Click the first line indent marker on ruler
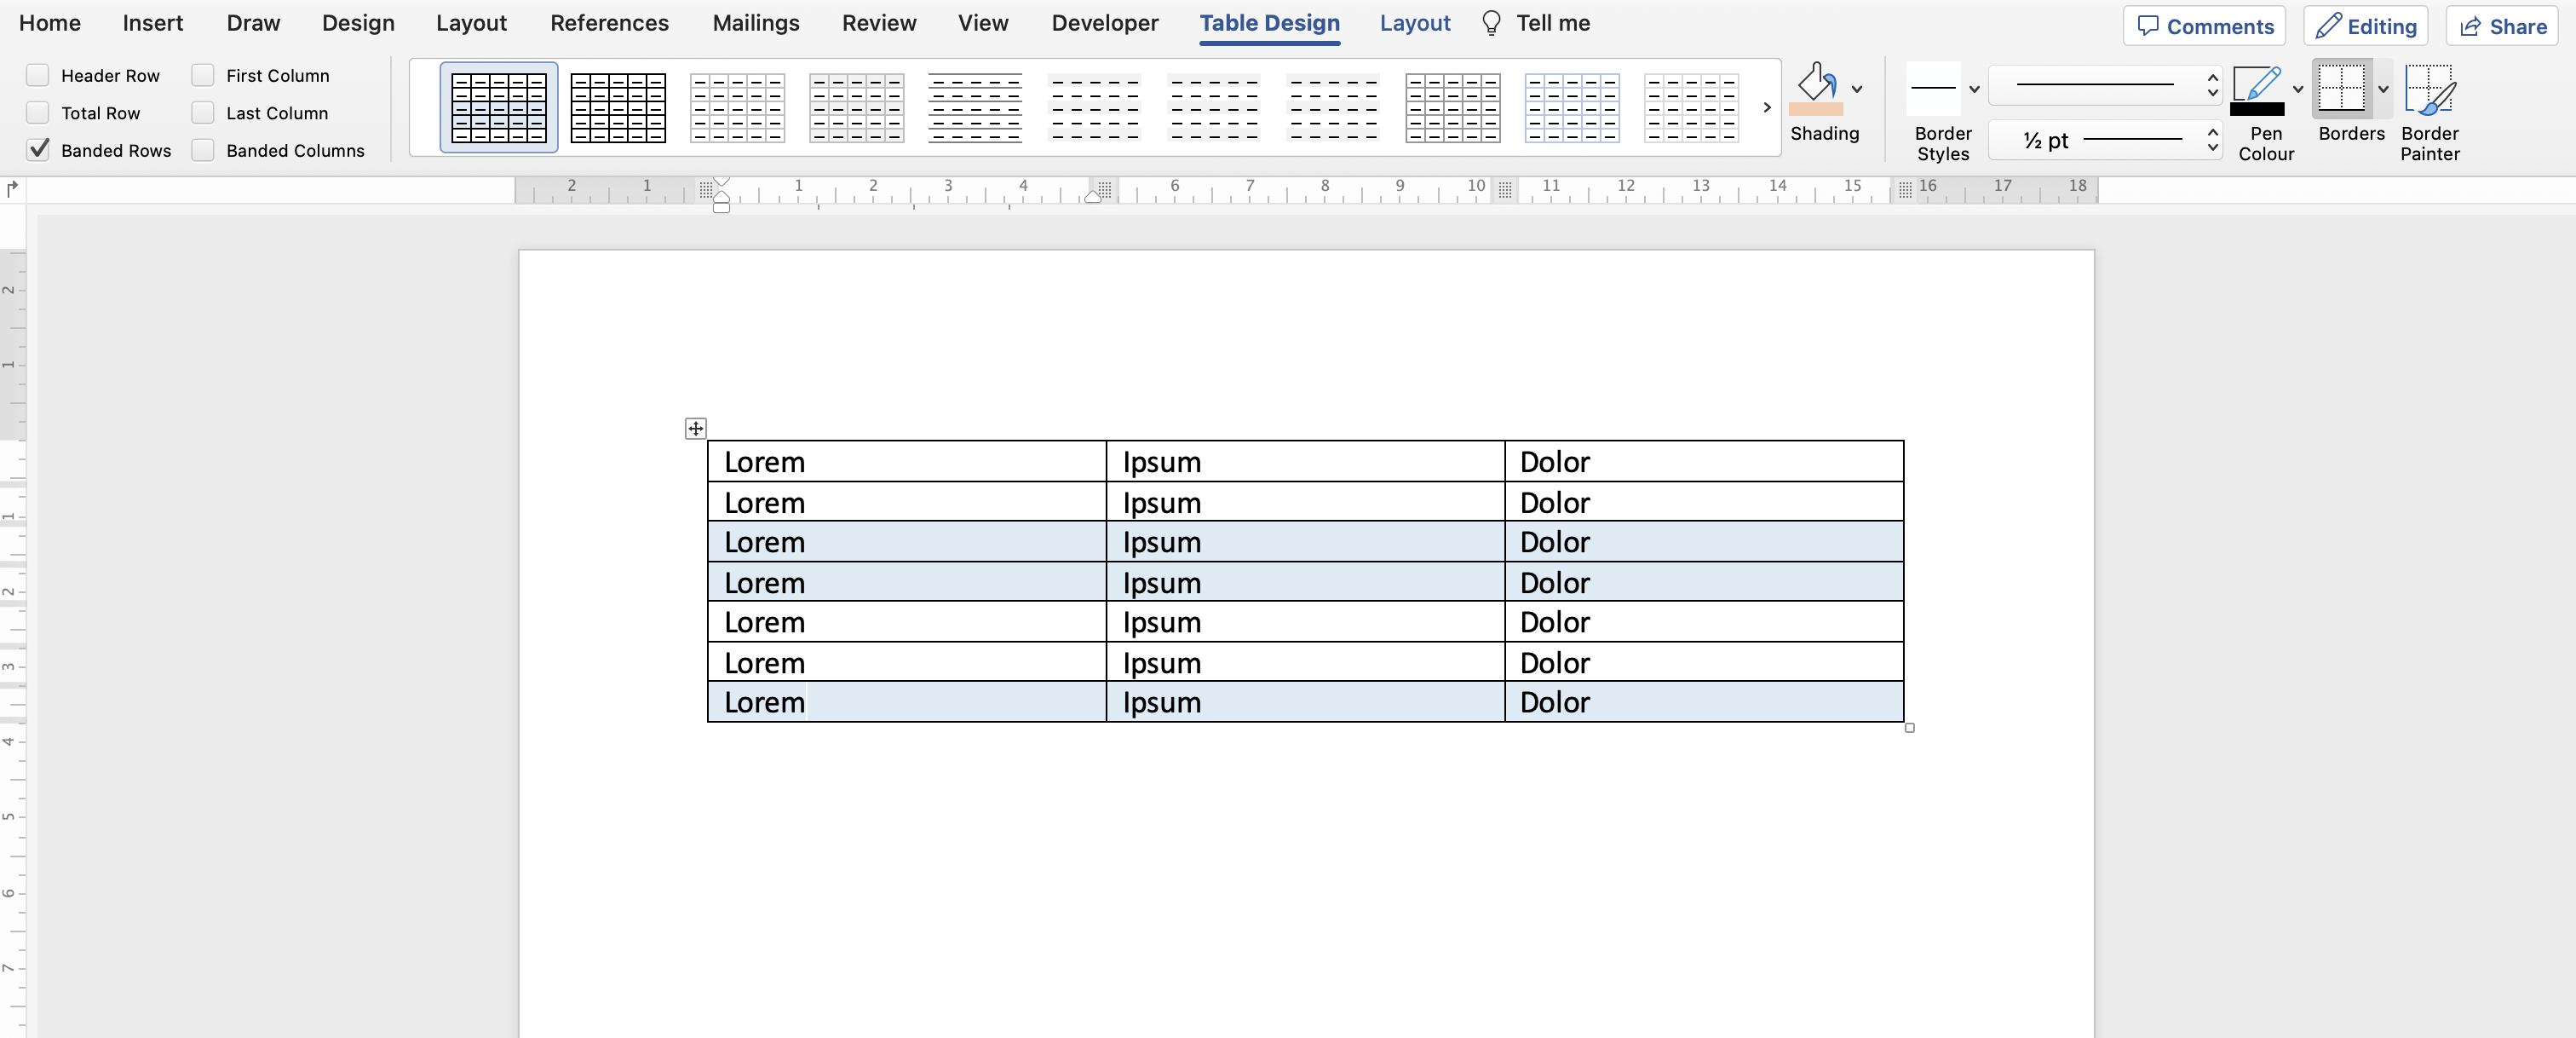 (x=721, y=182)
